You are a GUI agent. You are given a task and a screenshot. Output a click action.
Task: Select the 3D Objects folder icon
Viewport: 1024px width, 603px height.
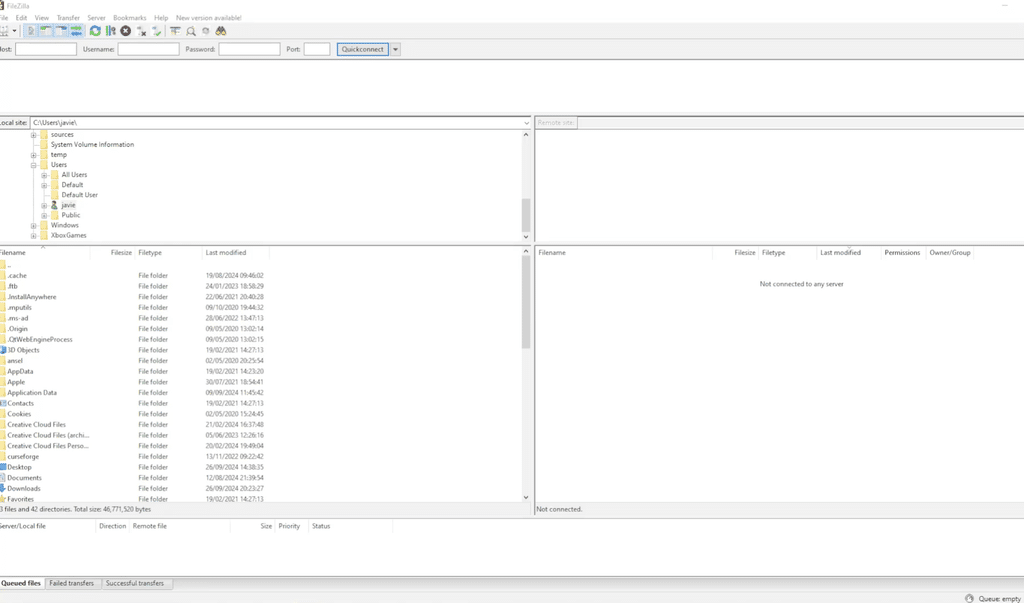pos(3,350)
